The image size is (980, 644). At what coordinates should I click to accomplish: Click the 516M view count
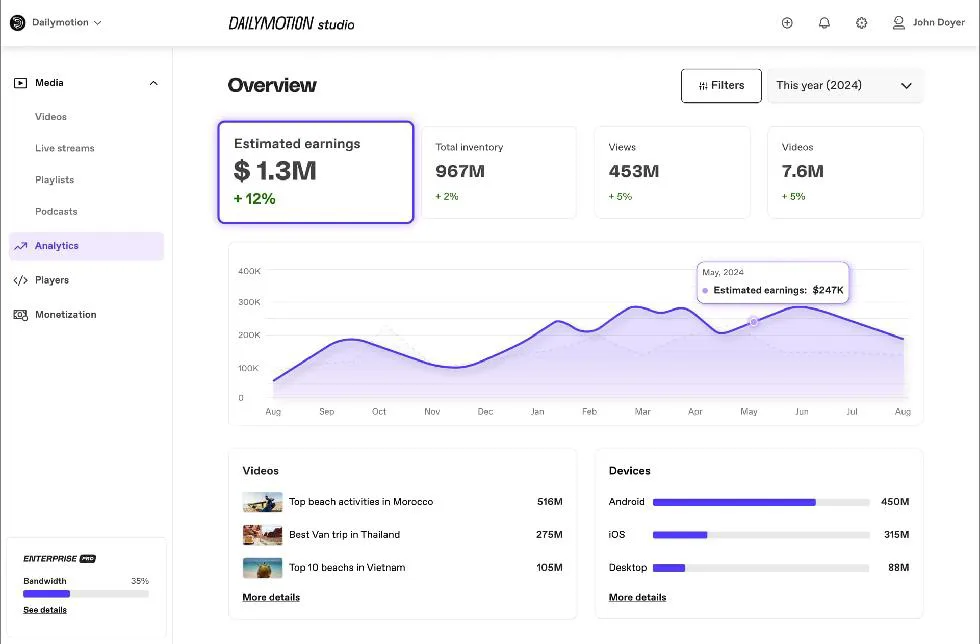(550, 502)
